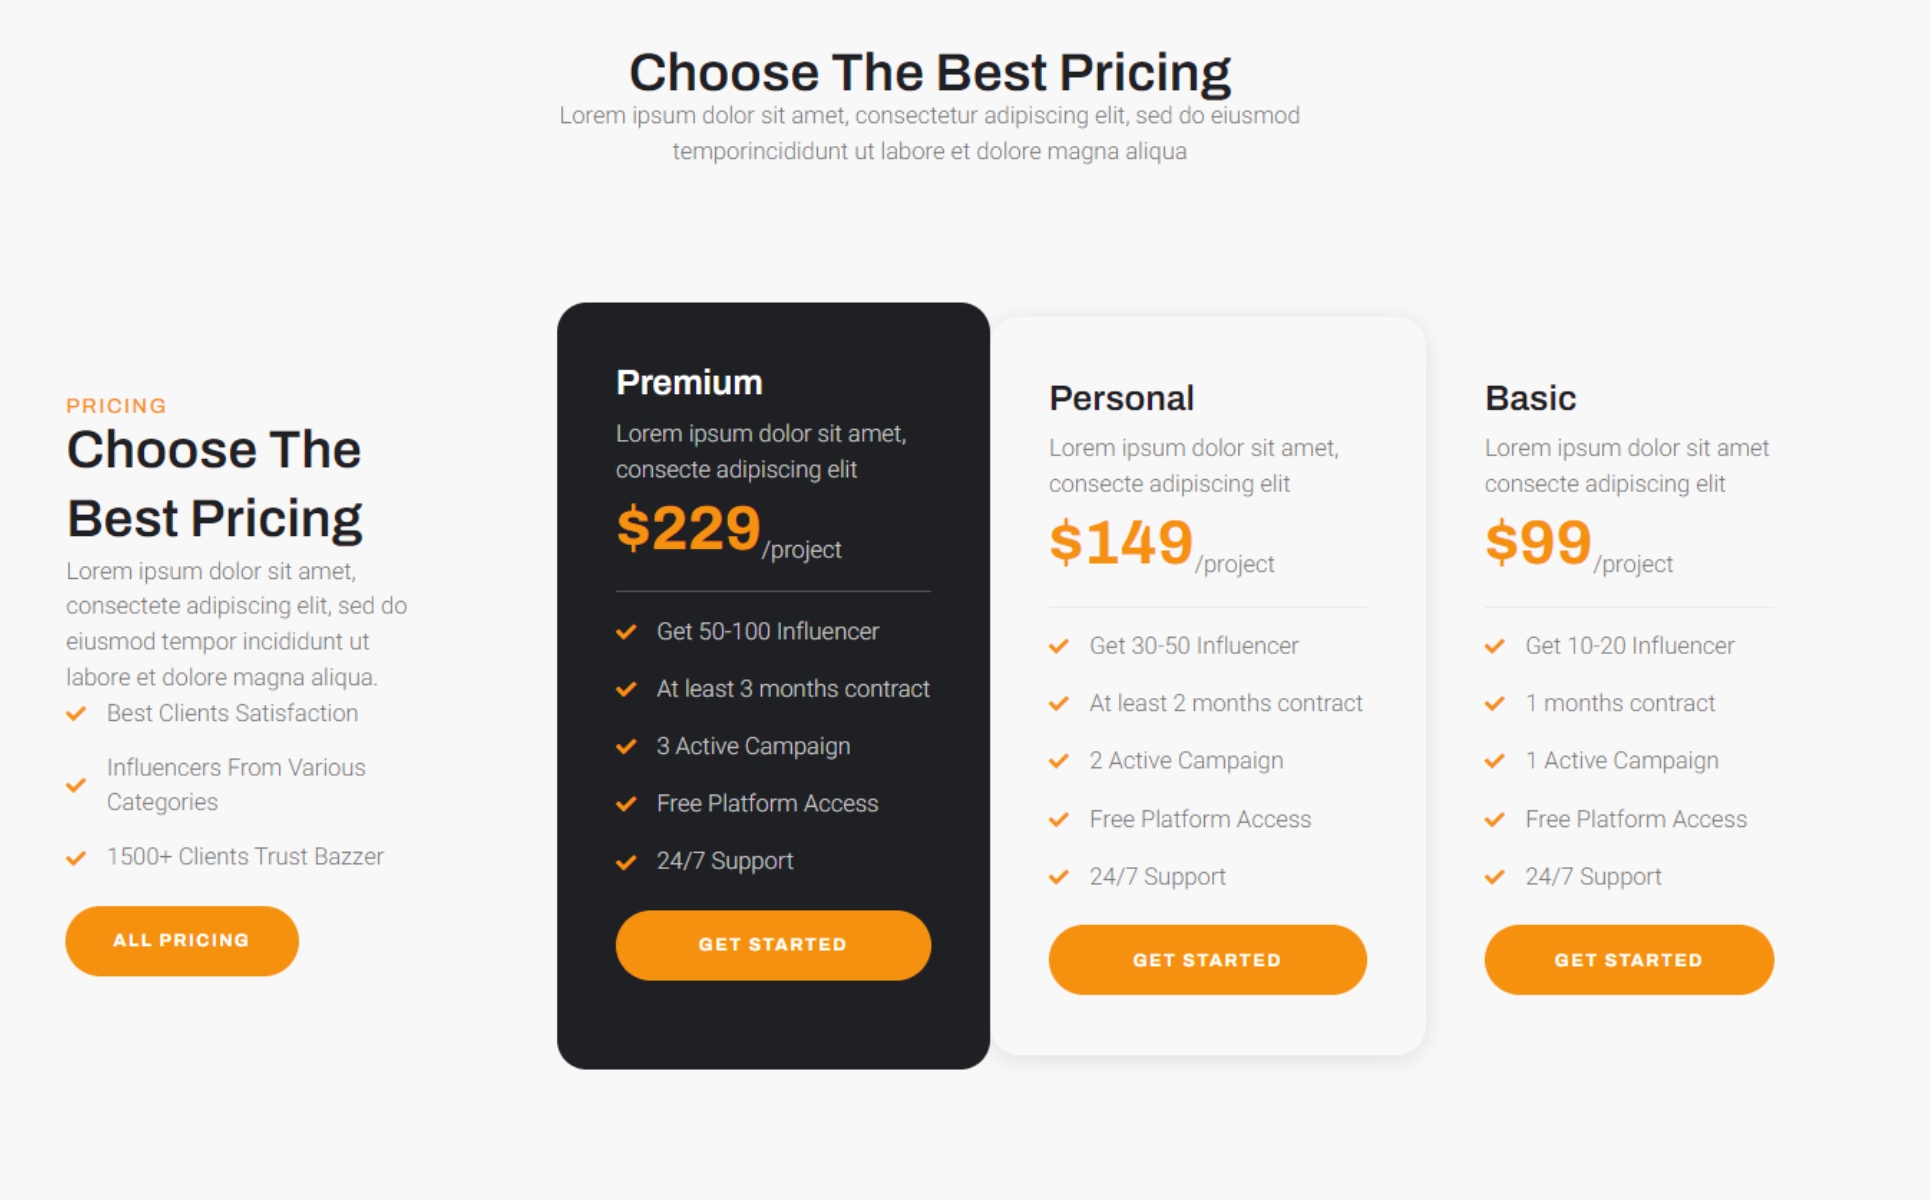
Task: Click checkmark beside 2 Active Campaign
Action: click(1059, 761)
